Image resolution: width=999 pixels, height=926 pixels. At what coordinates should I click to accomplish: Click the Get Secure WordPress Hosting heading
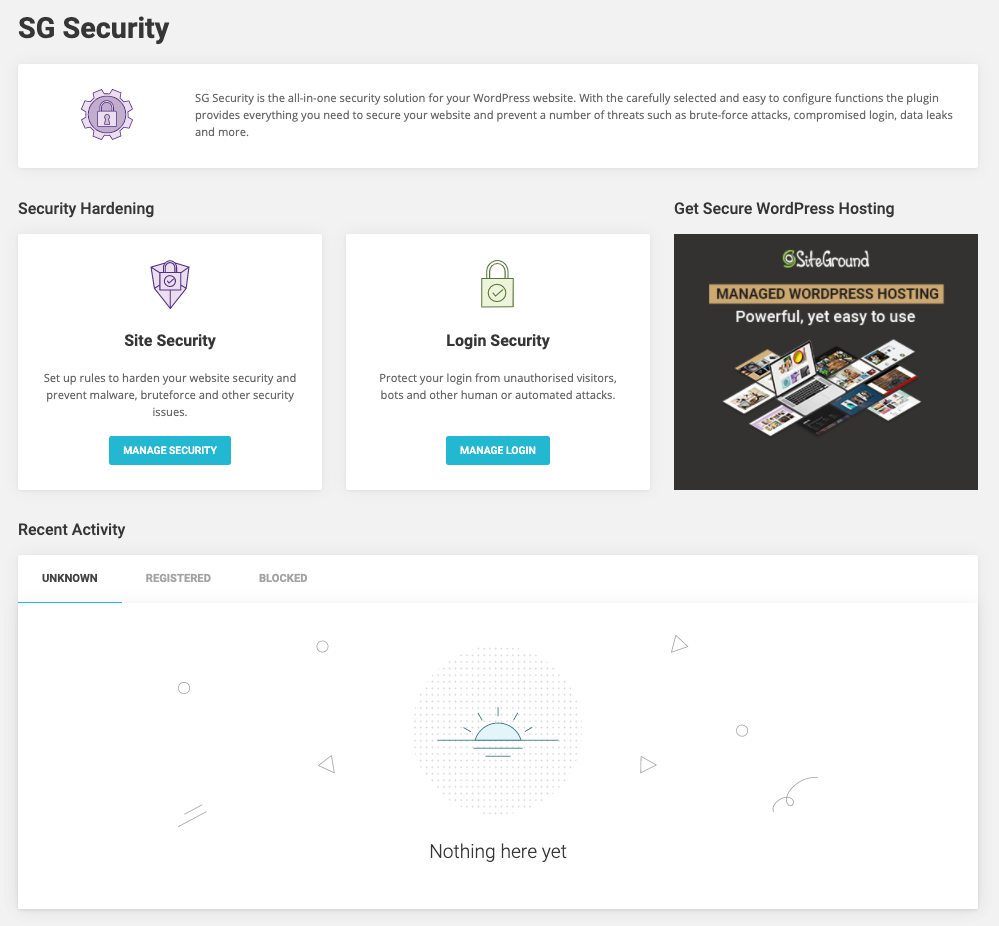pyautogui.click(x=784, y=208)
